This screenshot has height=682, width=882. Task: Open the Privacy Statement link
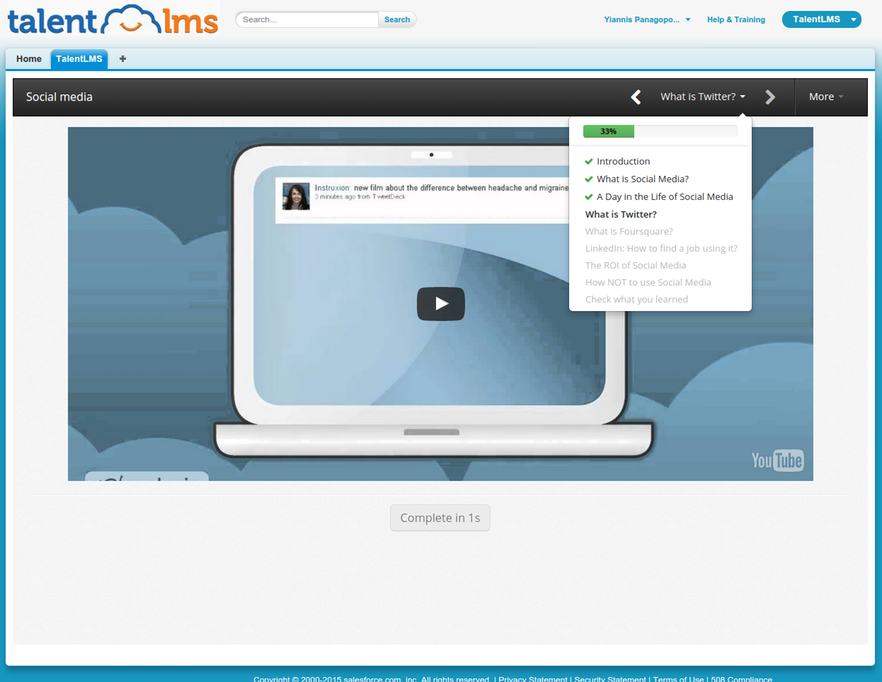point(533,679)
